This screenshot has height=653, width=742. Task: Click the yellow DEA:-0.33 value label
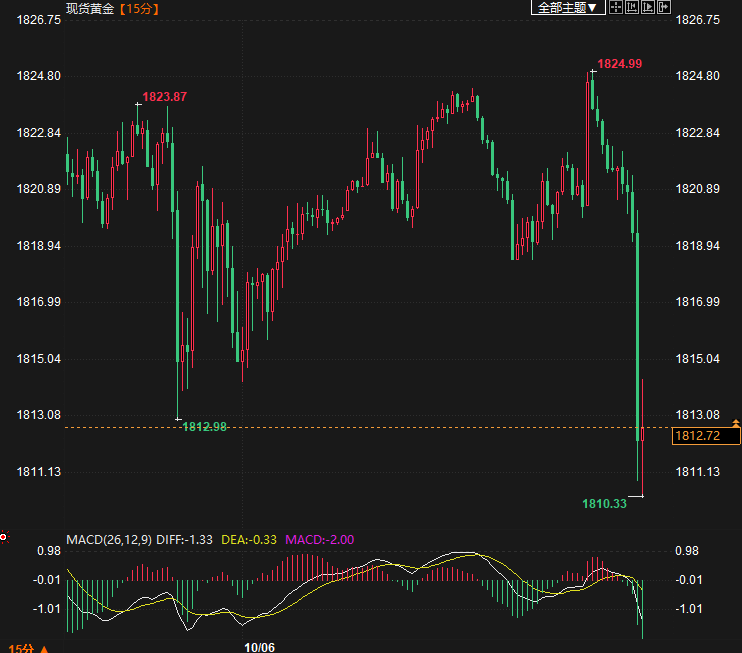pyautogui.click(x=248, y=540)
